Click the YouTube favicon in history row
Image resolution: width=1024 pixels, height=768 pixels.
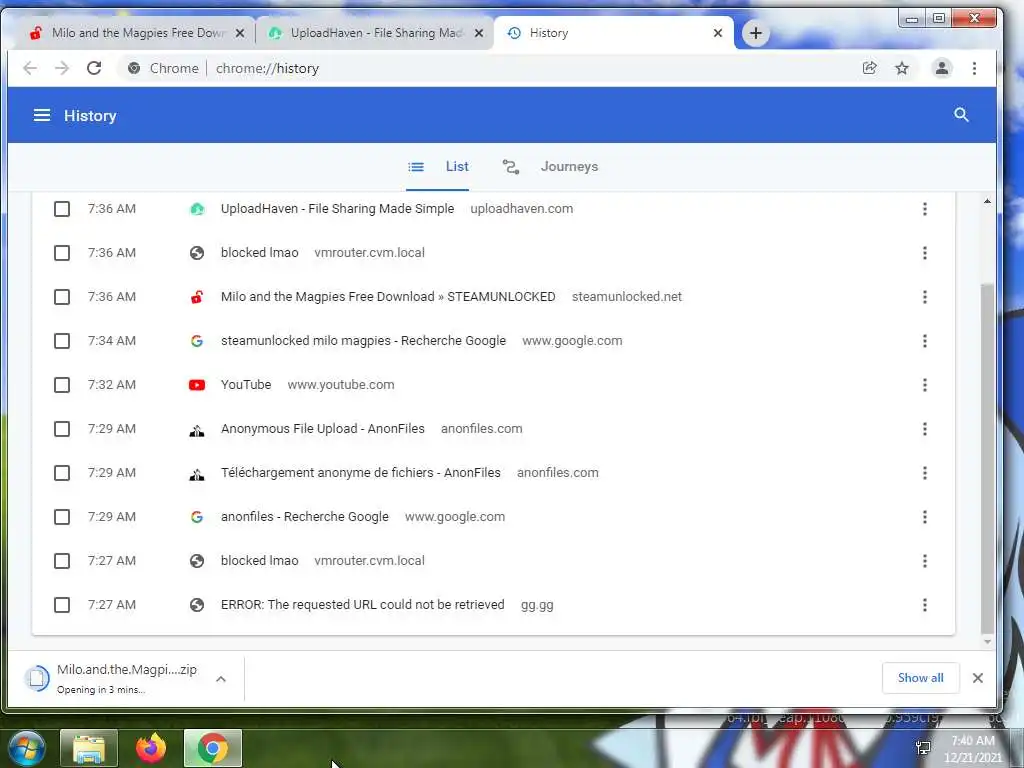pos(197,385)
